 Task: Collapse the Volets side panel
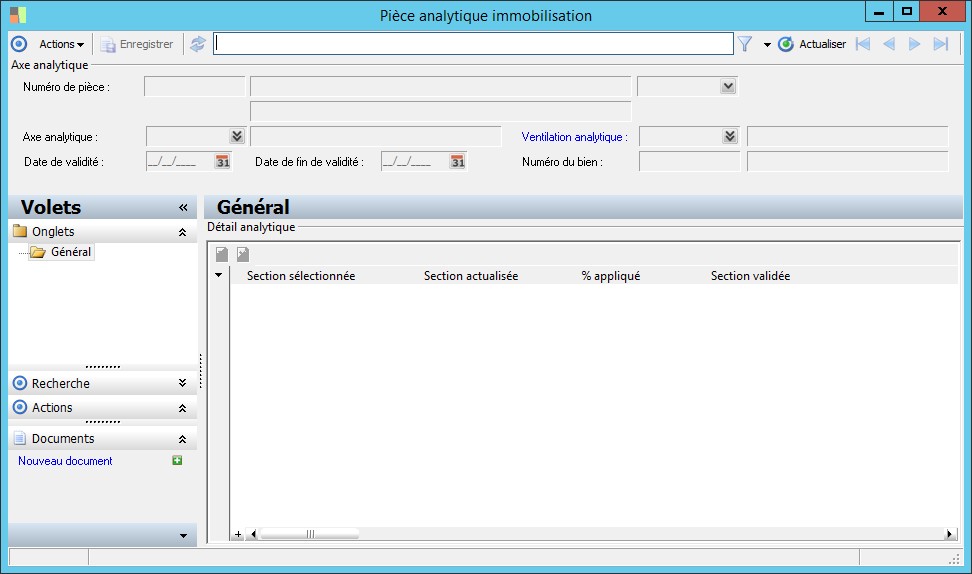tap(183, 208)
